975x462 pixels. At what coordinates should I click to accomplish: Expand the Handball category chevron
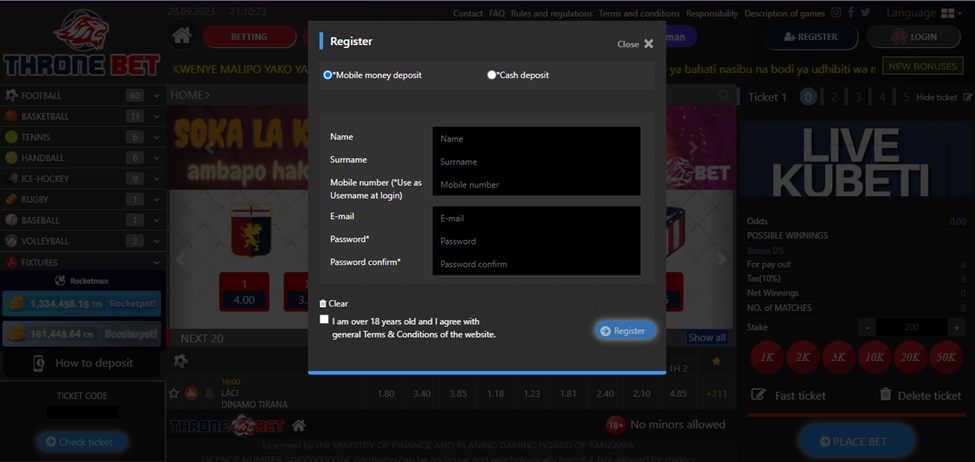tap(157, 158)
